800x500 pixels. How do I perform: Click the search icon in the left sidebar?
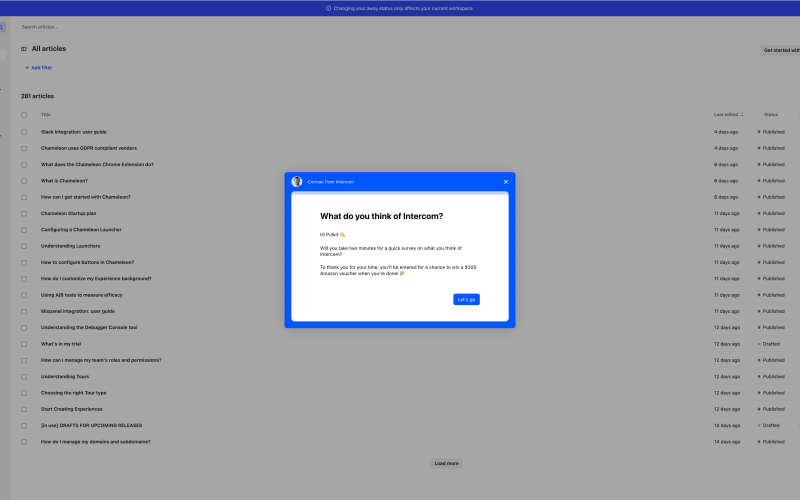click(x=2, y=27)
